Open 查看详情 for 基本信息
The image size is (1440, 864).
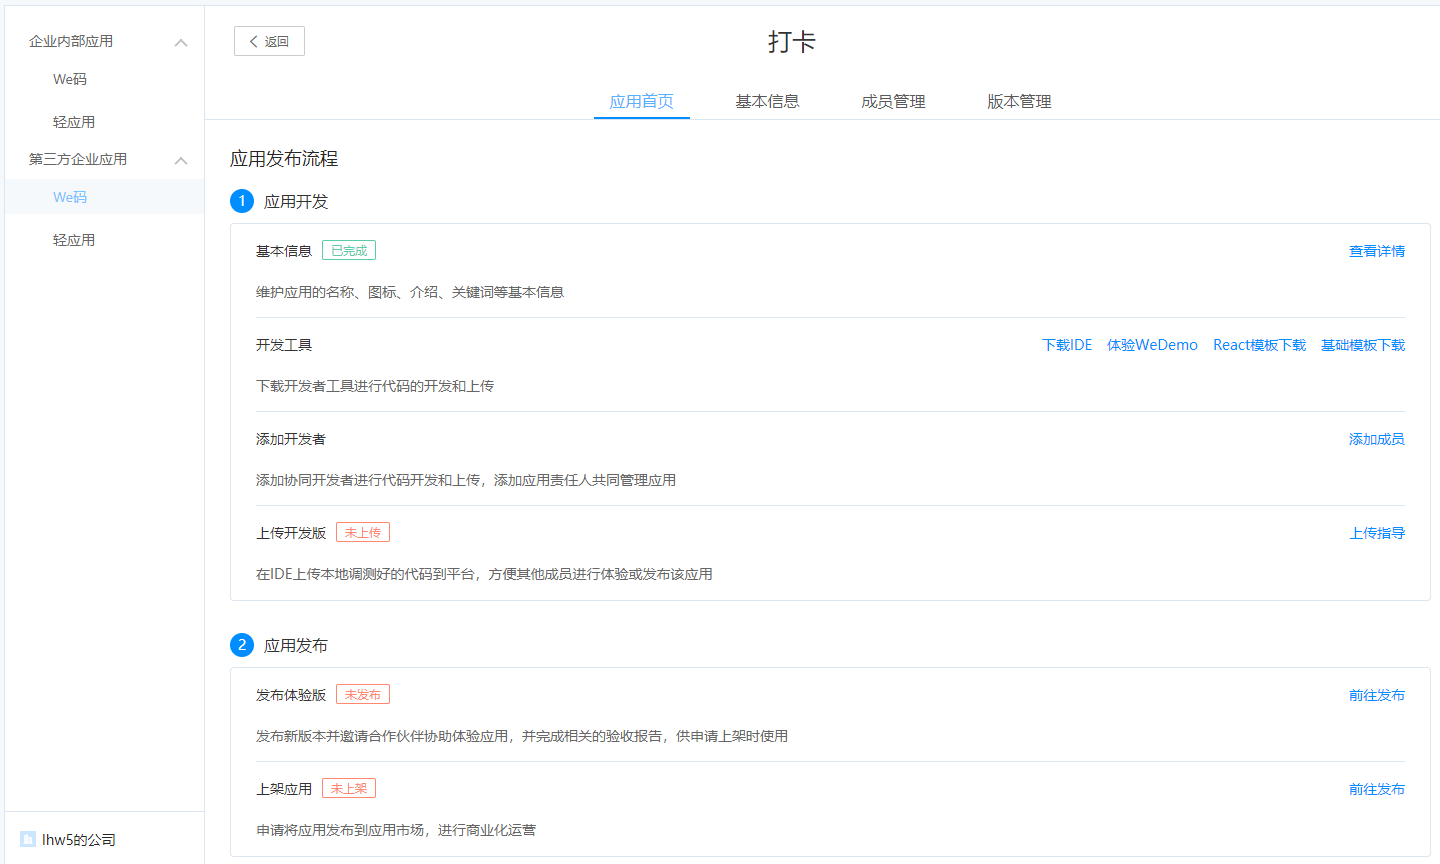click(1376, 252)
